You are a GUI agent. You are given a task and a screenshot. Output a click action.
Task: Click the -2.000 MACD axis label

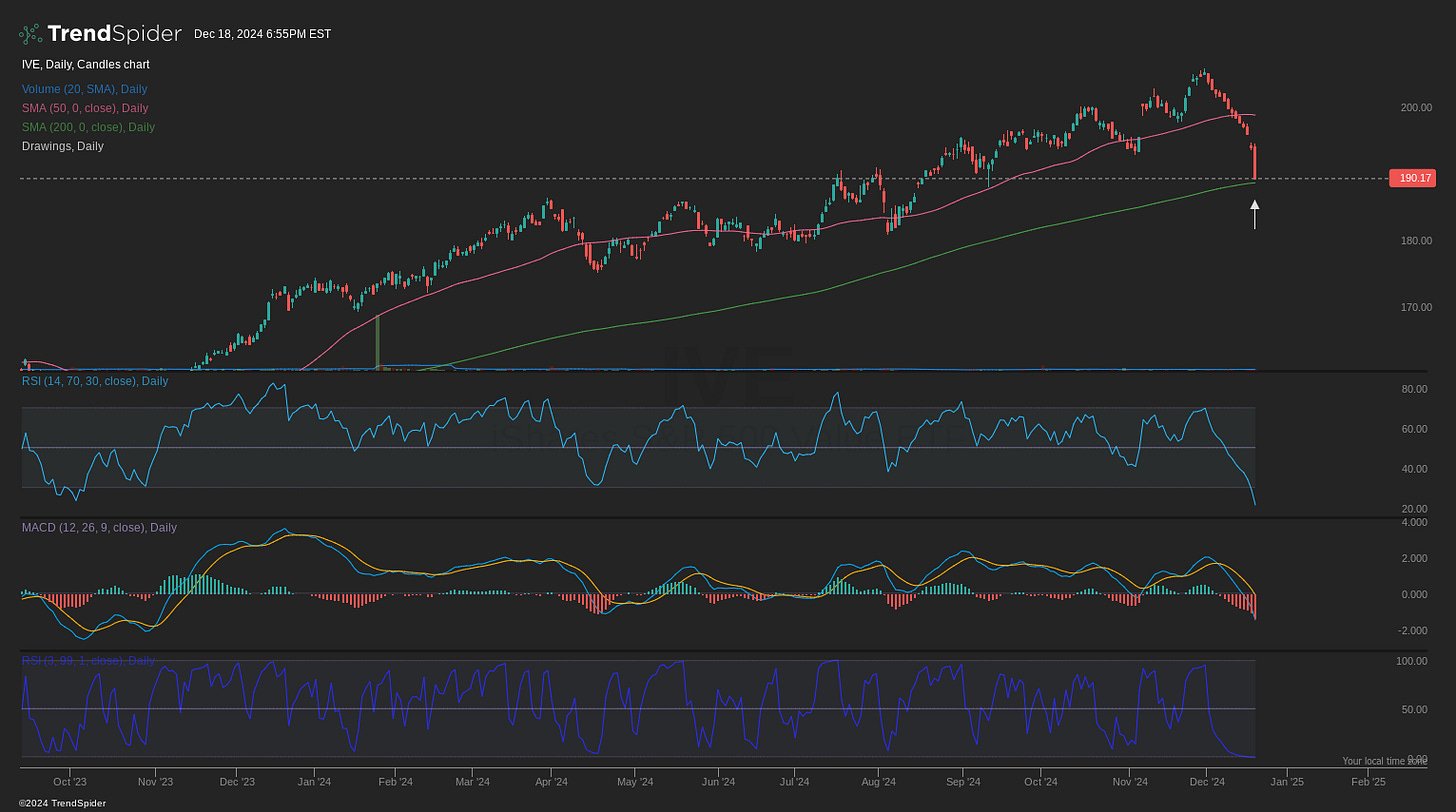[1412, 631]
